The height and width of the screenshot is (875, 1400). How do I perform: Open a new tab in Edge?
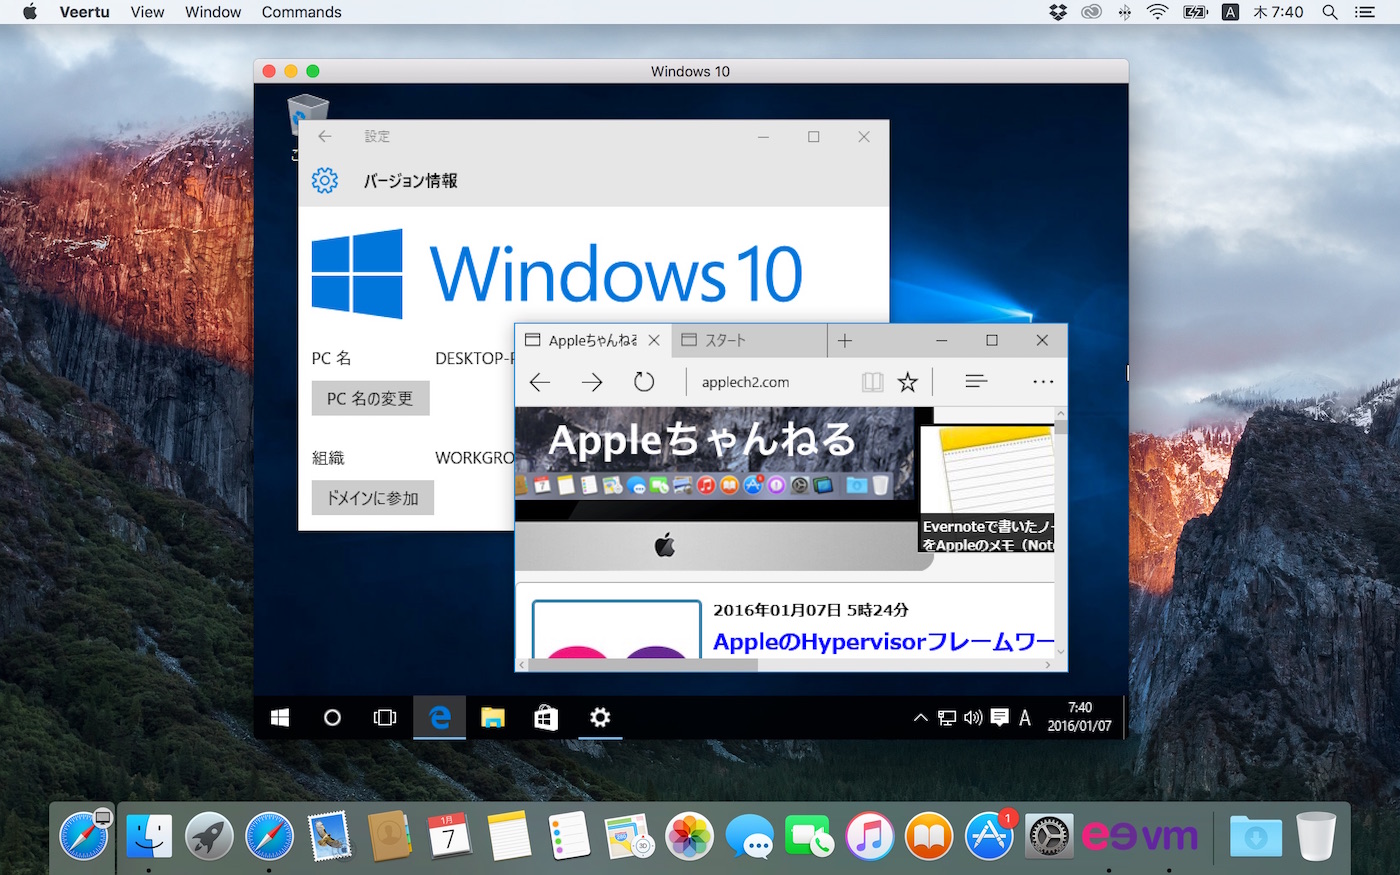(x=845, y=340)
